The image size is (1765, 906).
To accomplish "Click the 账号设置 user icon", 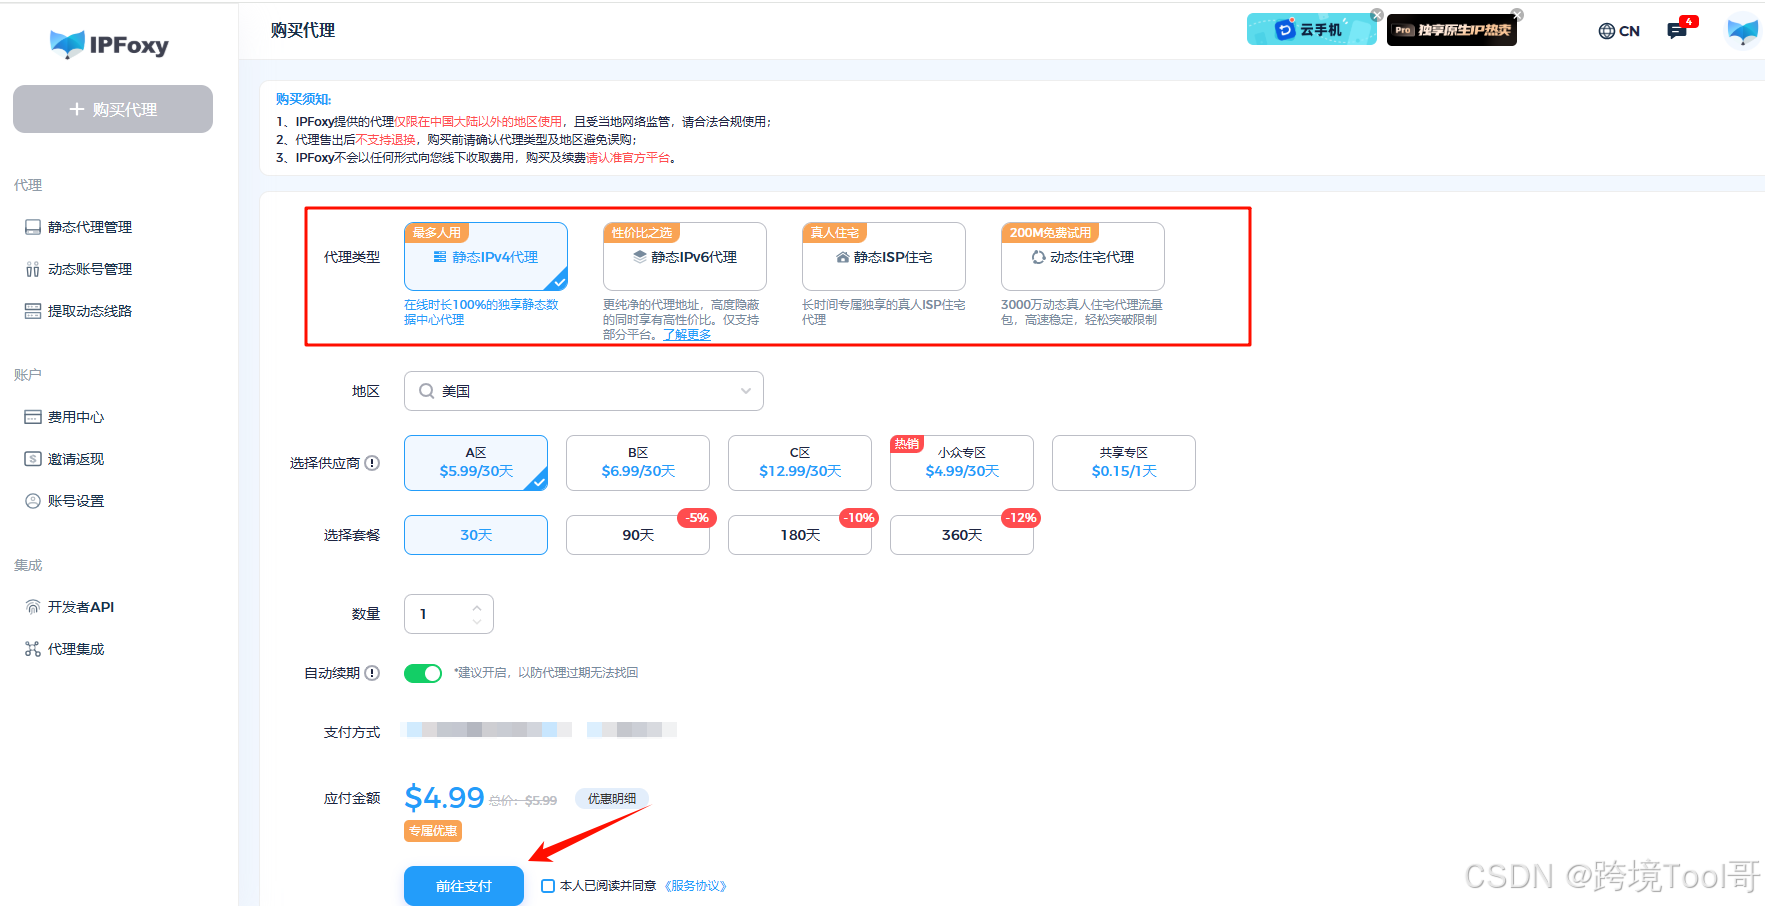I will click(x=33, y=501).
